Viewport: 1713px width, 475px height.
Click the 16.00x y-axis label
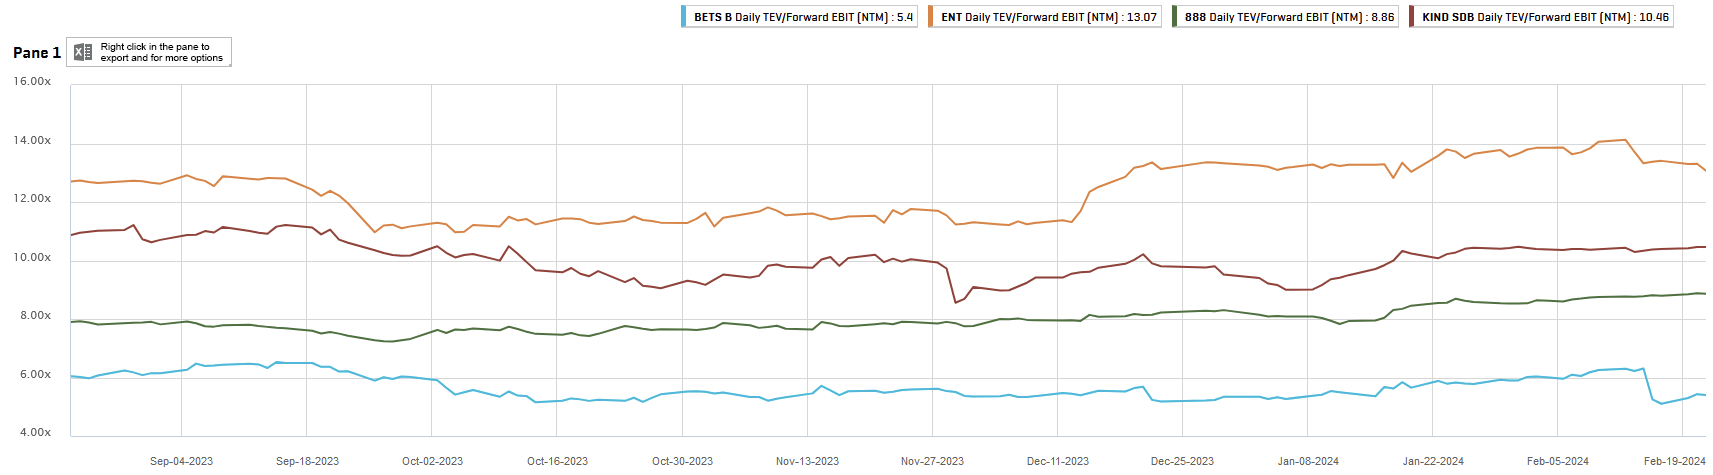coord(32,81)
